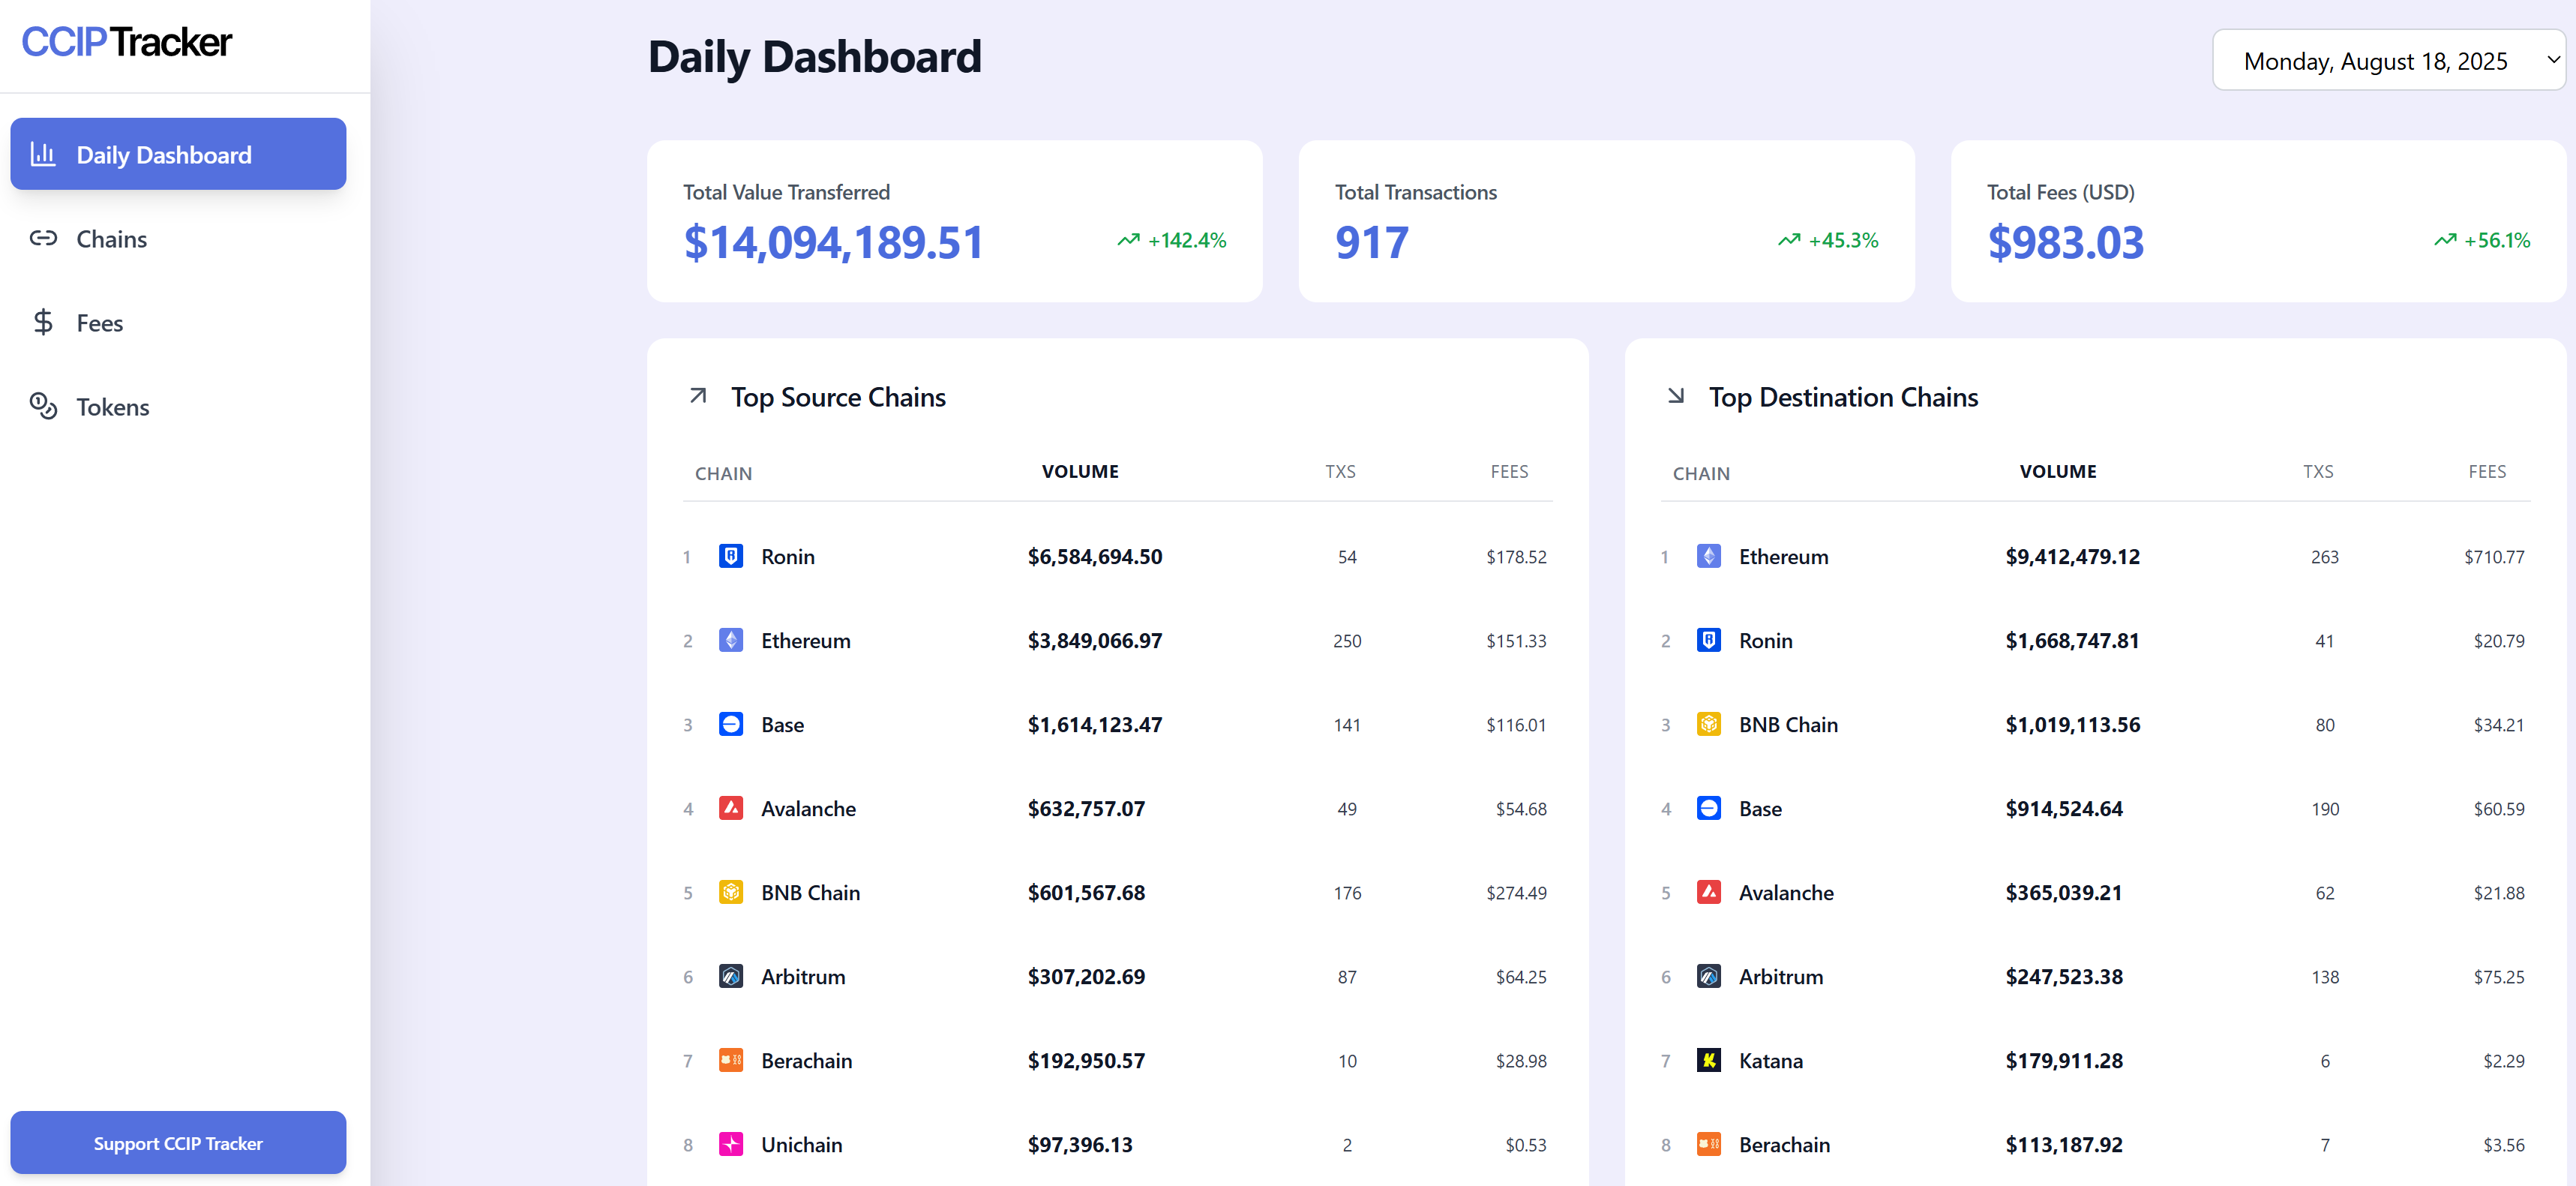This screenshot has height=1186, width=2576.
Task: Sort destination chains by TXS header
Action: pyautogui.click(x=2317, y=472)
